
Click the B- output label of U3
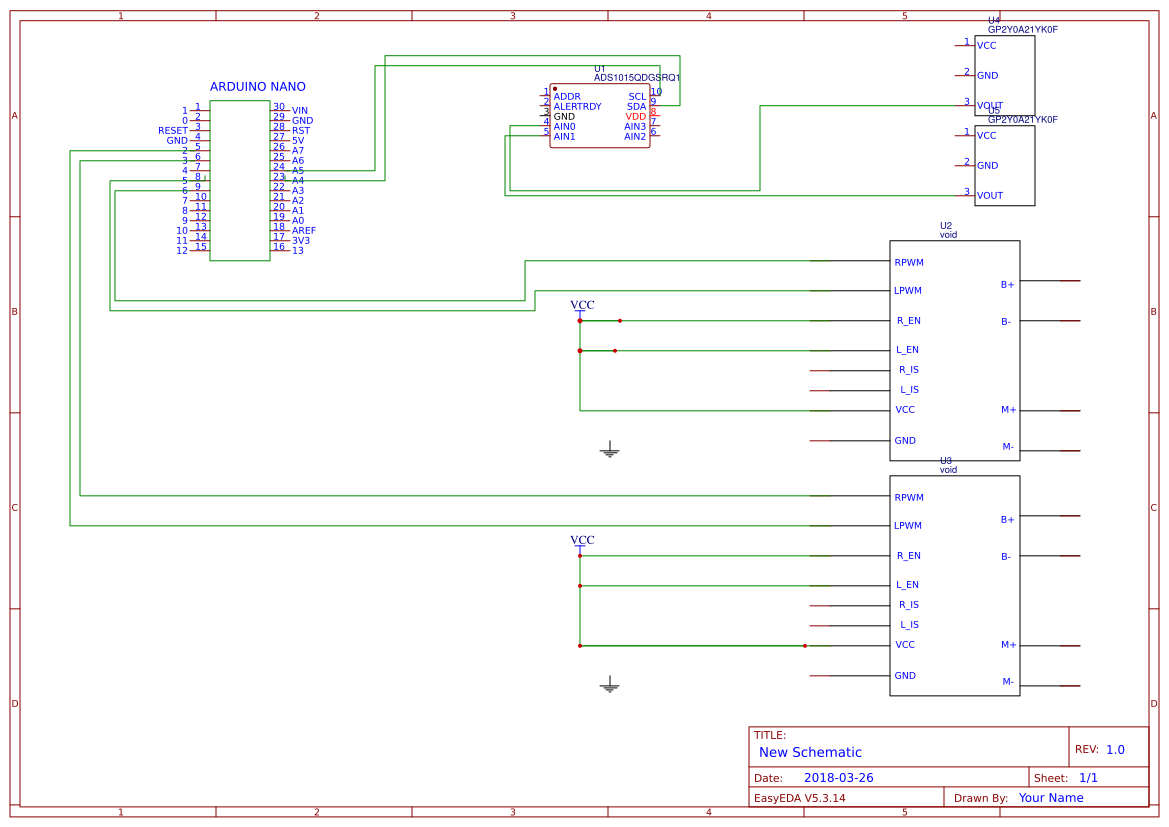[1006, 557]
